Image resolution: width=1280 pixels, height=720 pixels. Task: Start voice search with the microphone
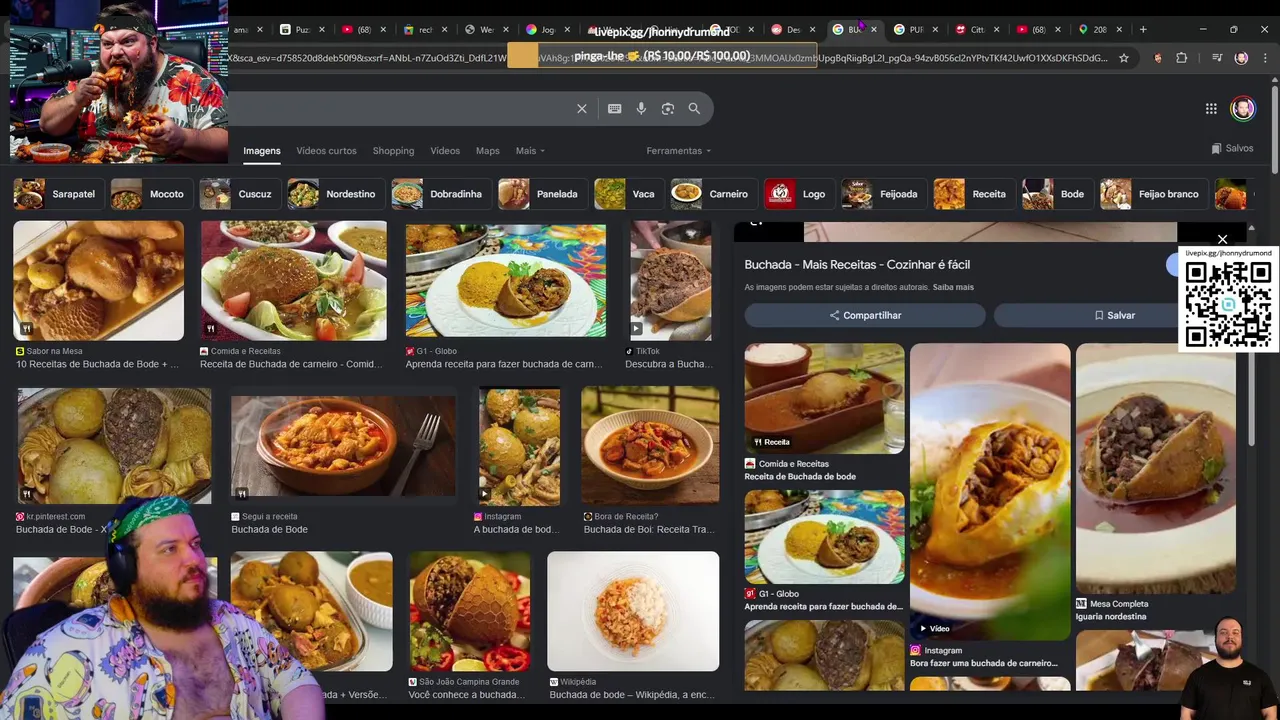pos(641,109)
